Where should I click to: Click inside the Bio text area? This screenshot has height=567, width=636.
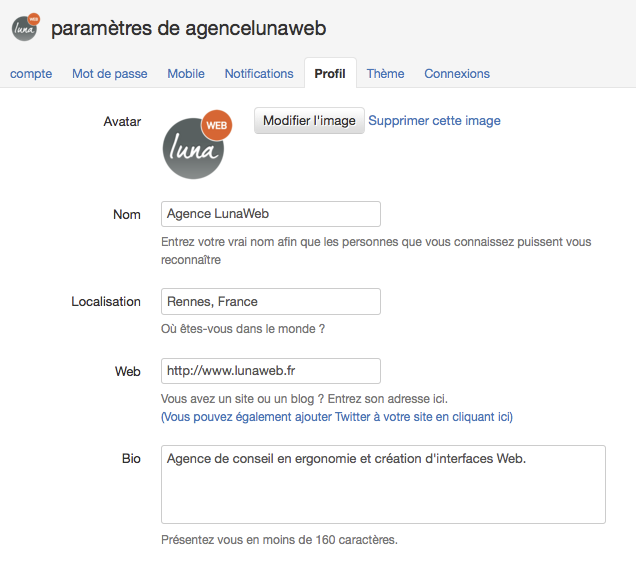tap(383, 484)
